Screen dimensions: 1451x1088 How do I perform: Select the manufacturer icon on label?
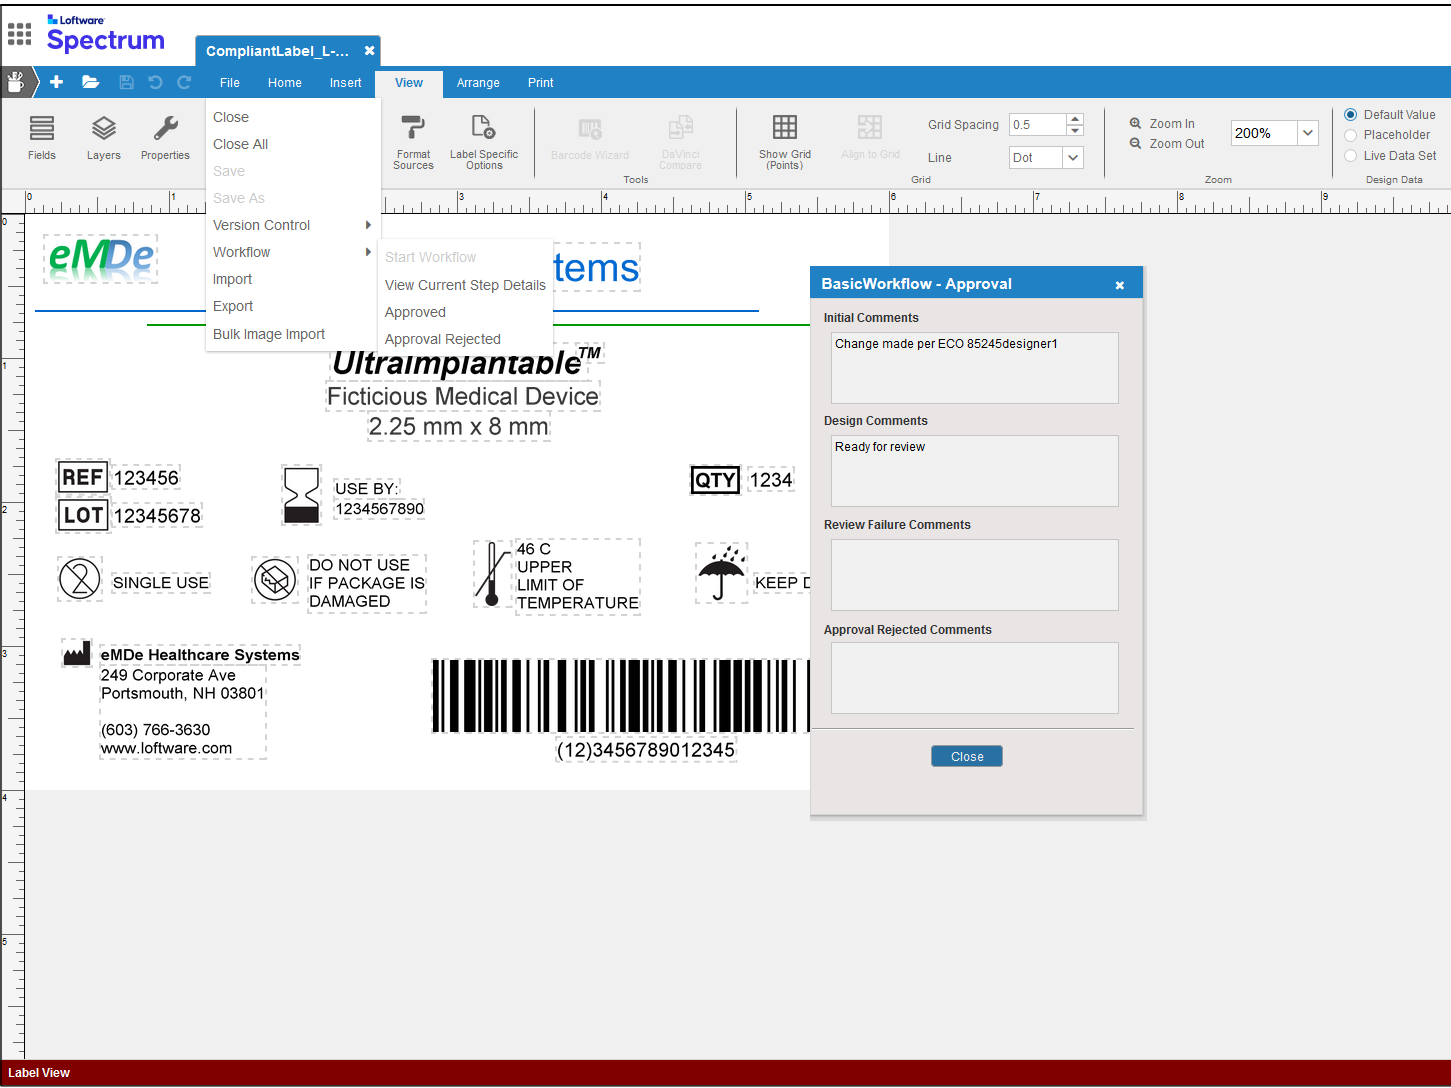77,654
